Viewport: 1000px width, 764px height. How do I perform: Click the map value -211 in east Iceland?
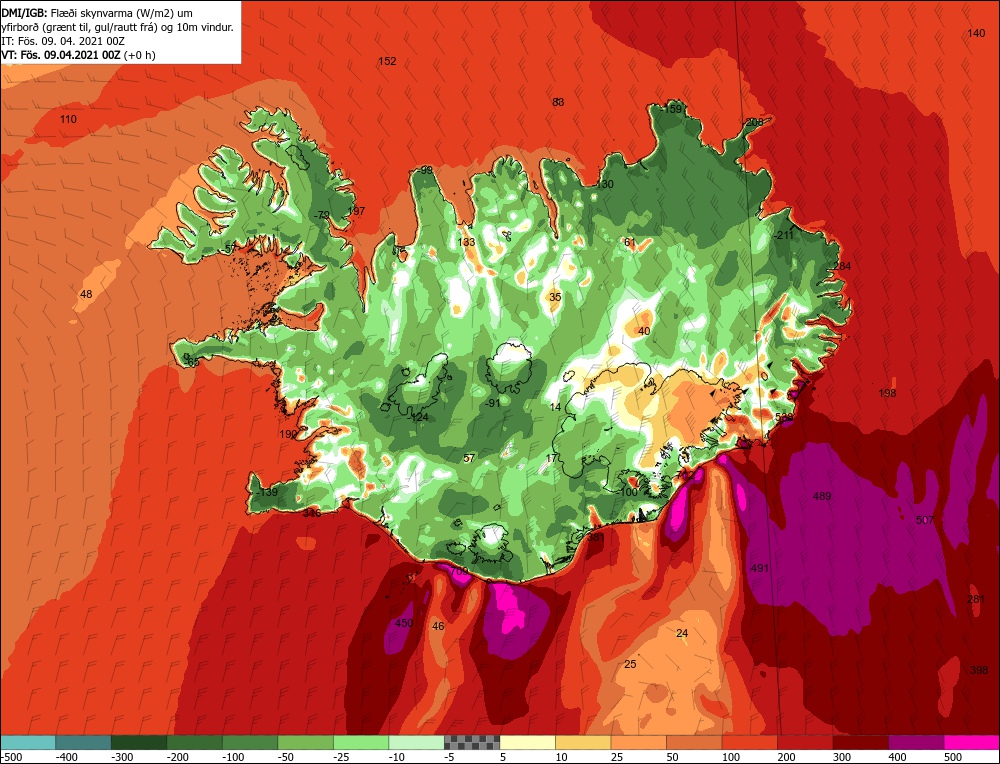click(784, 235)
